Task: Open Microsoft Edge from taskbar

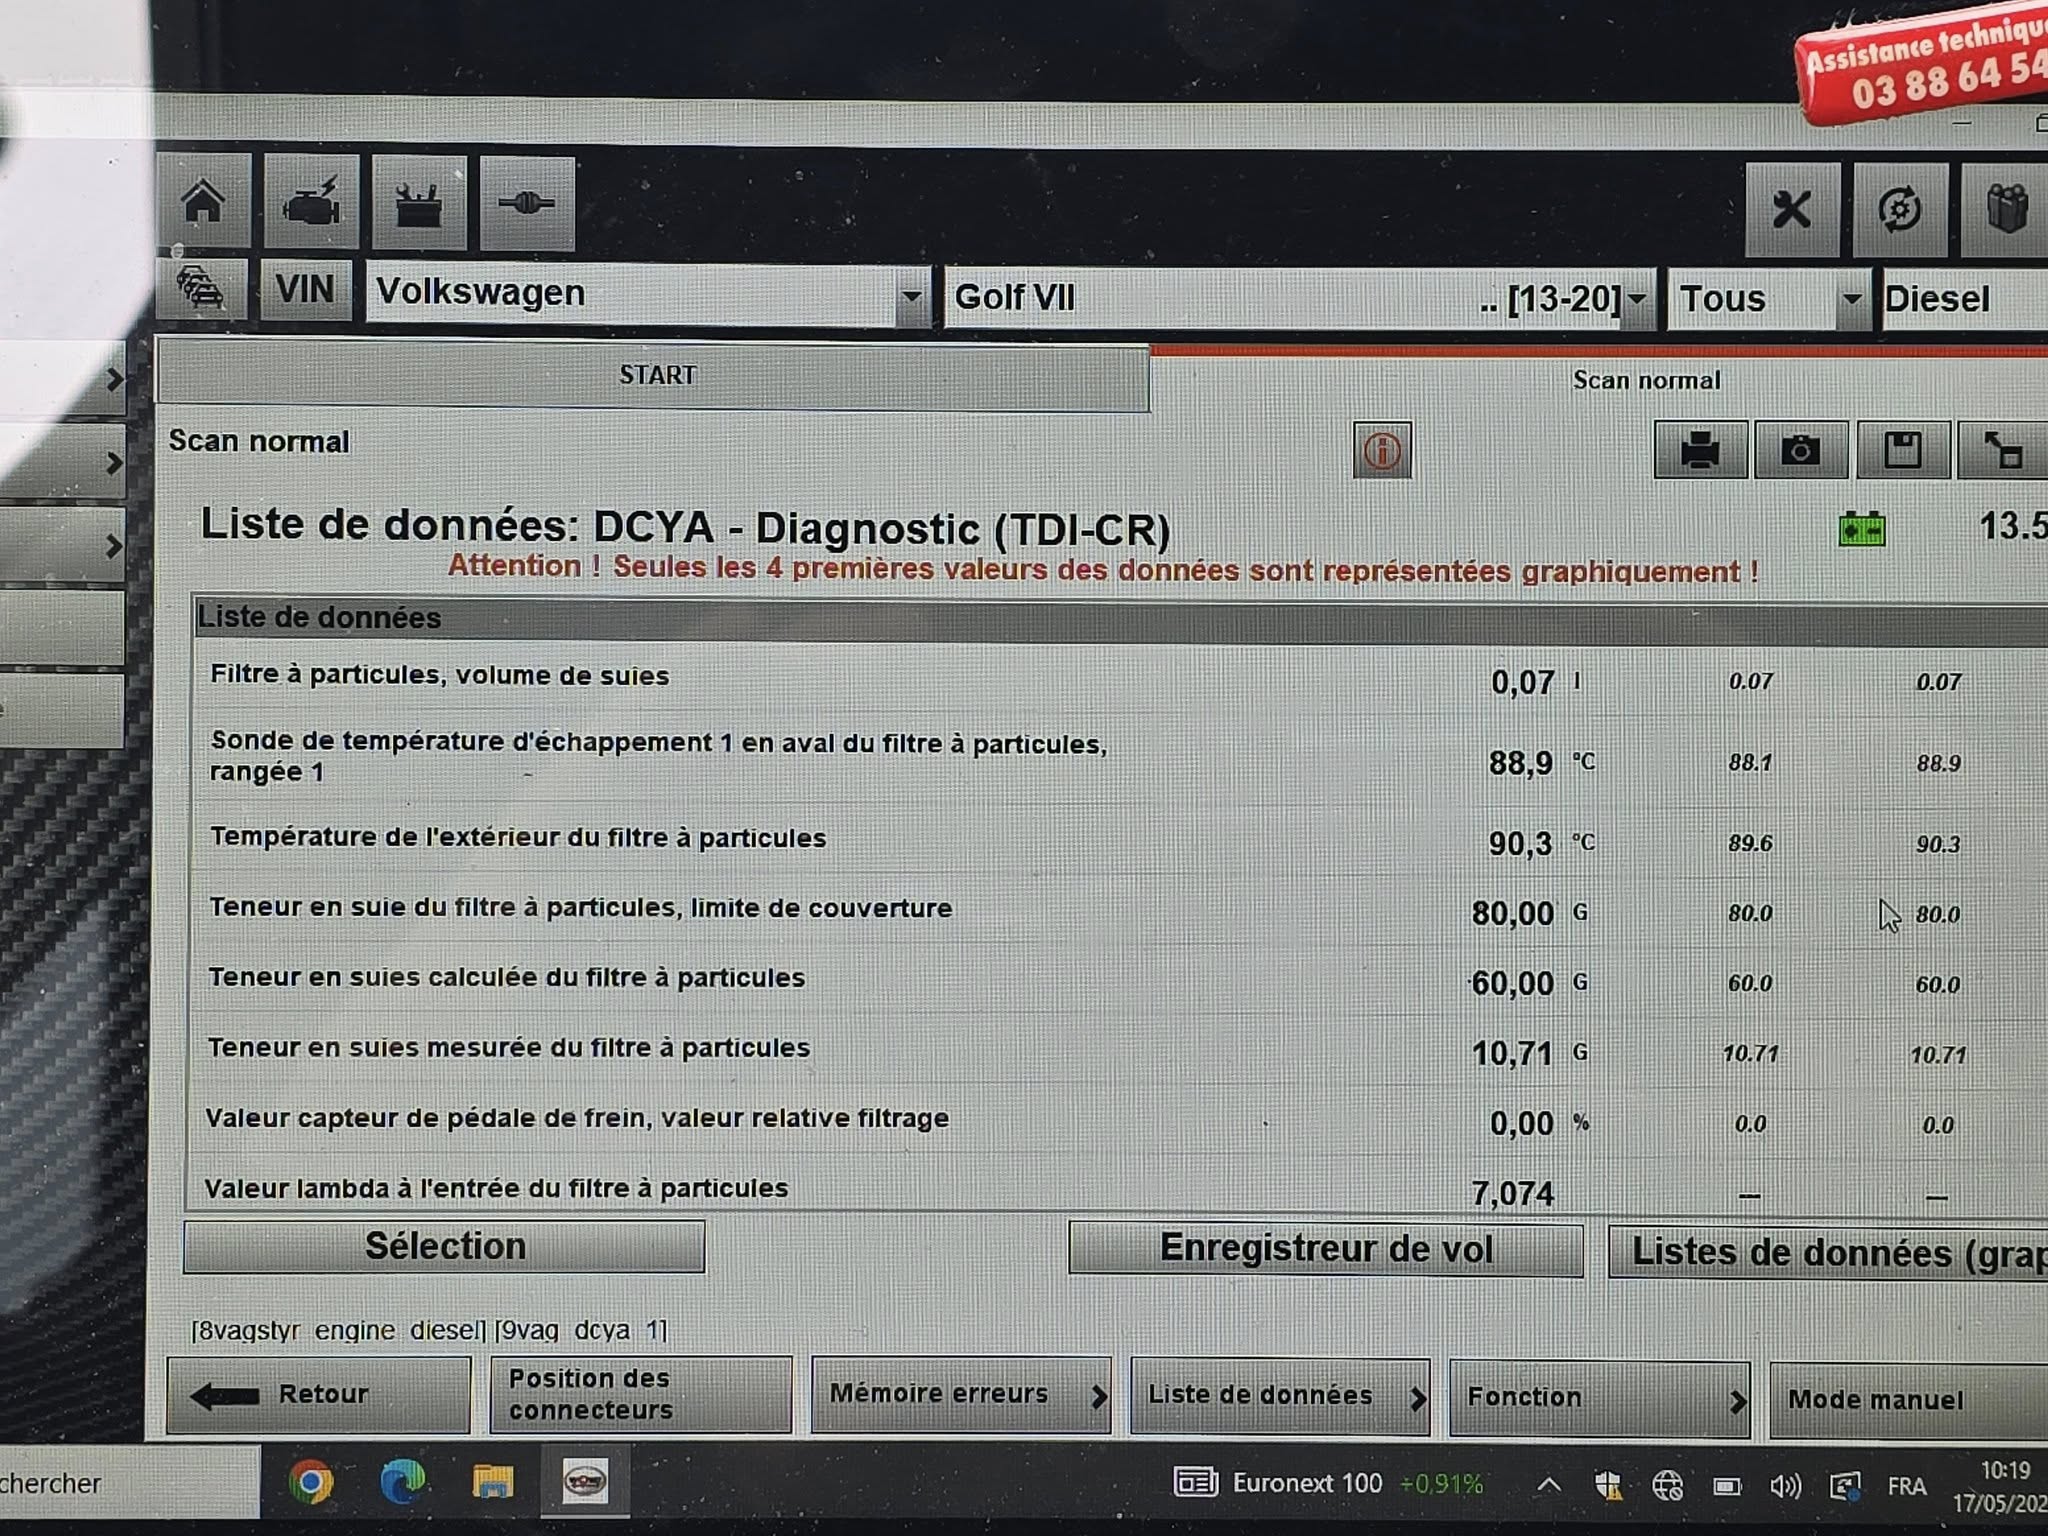Action: click(x=402, y=1482)
